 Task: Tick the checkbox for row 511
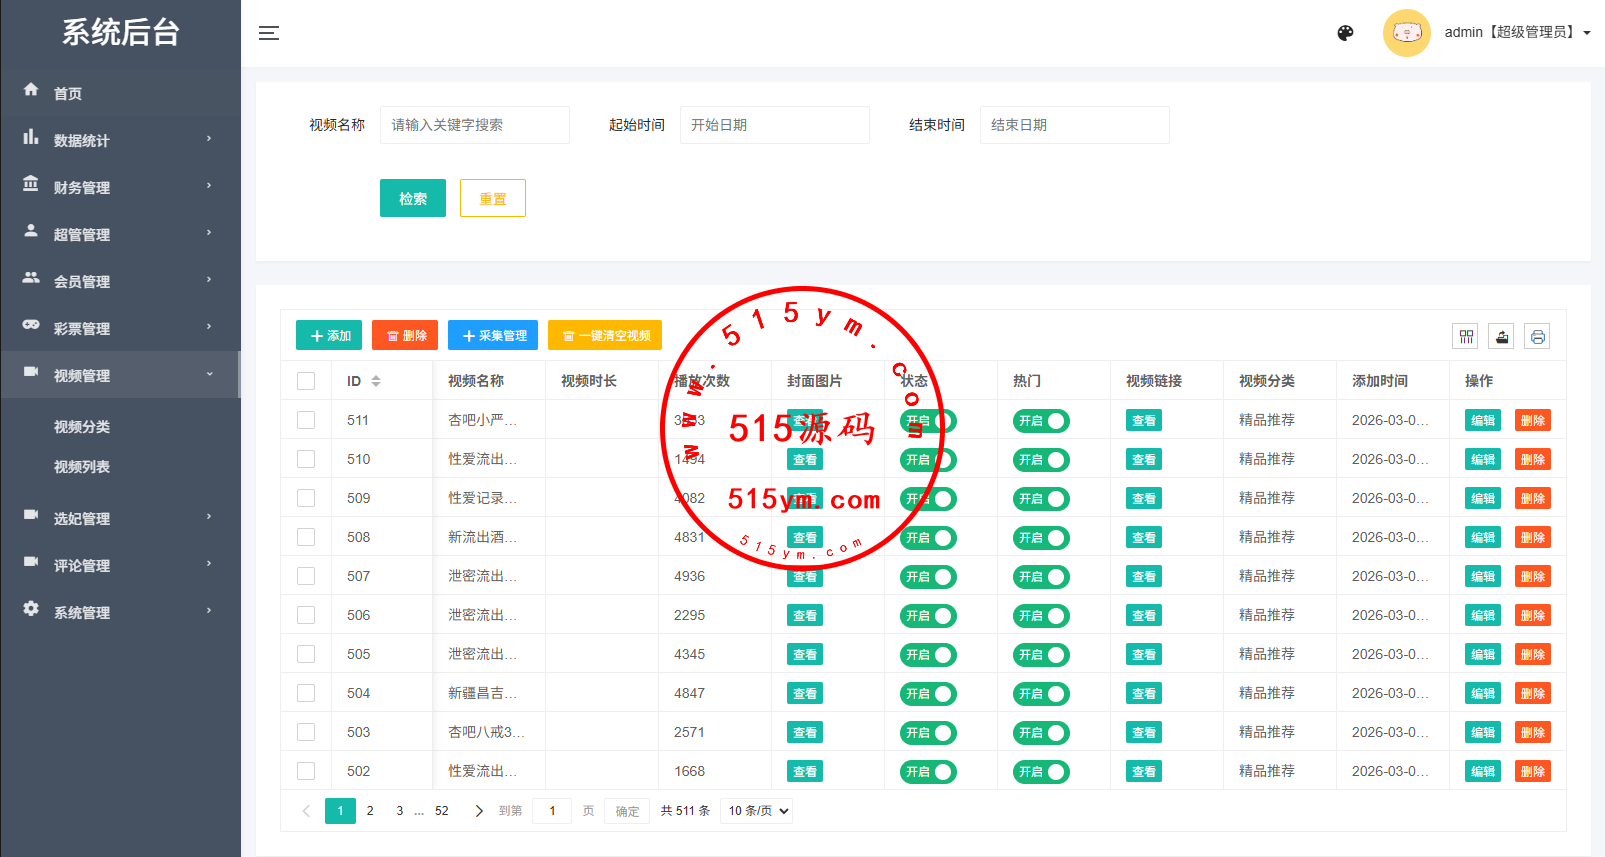[x=306, y=420]
